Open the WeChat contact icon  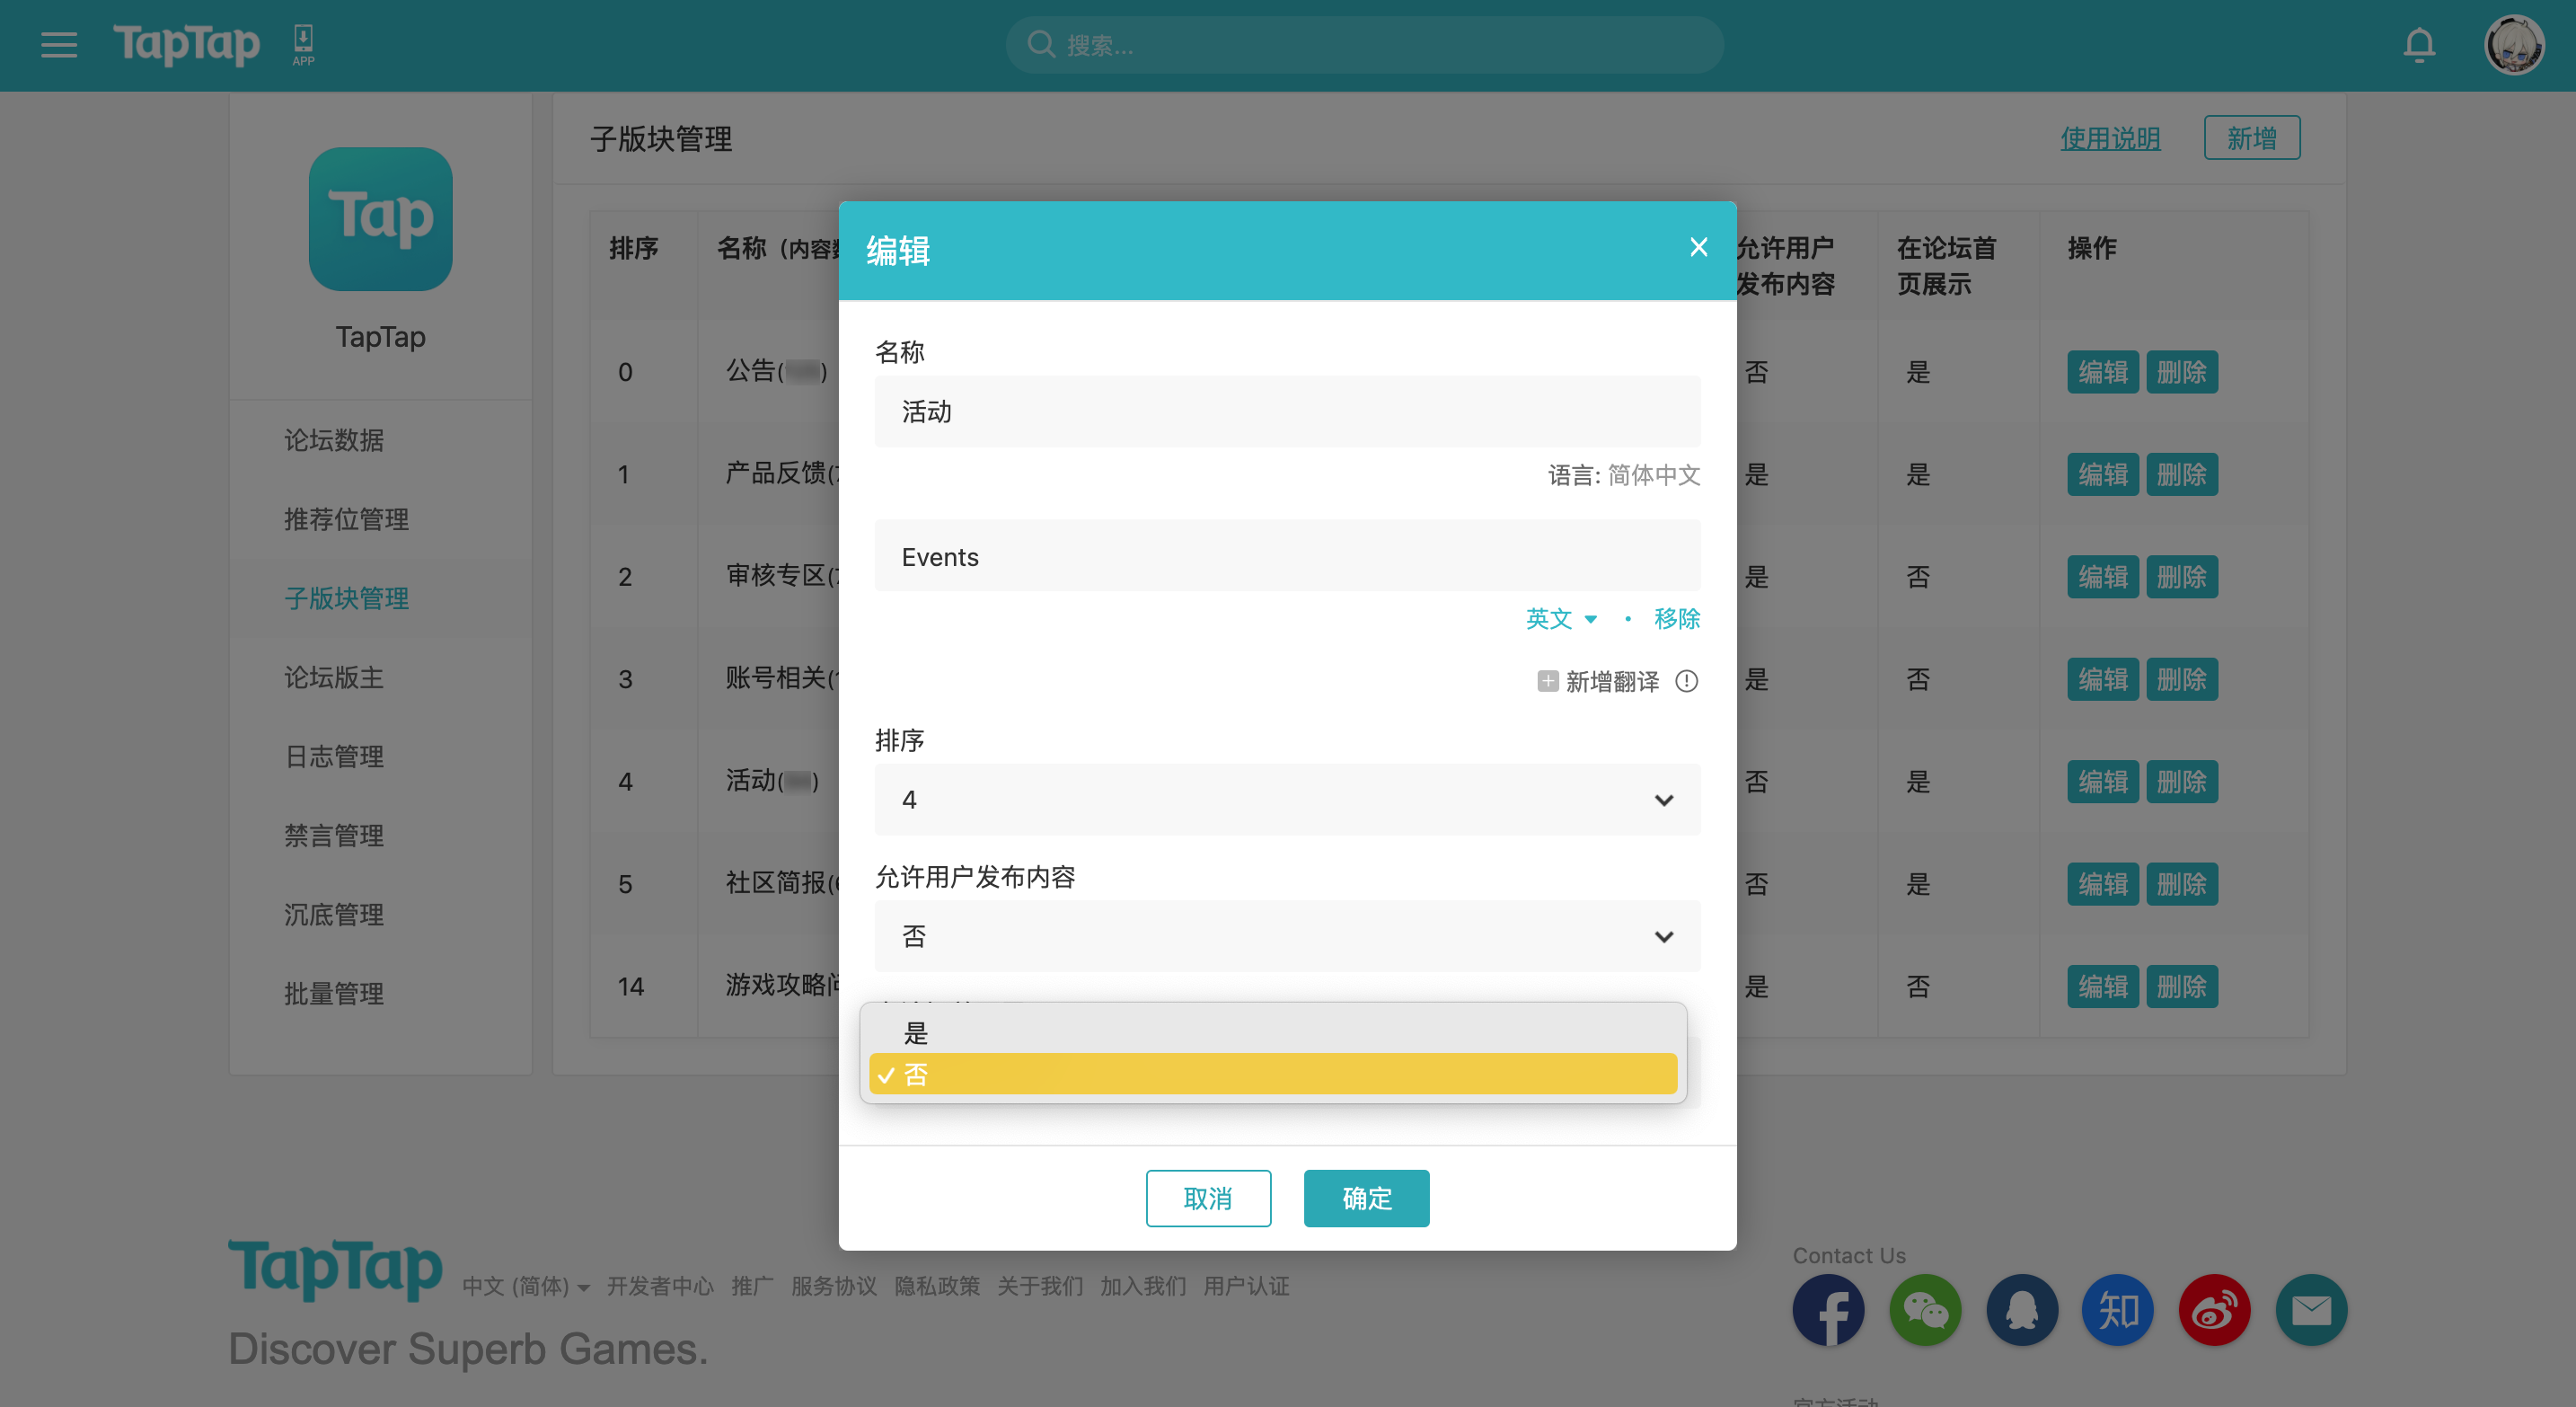[1925, 1310]
